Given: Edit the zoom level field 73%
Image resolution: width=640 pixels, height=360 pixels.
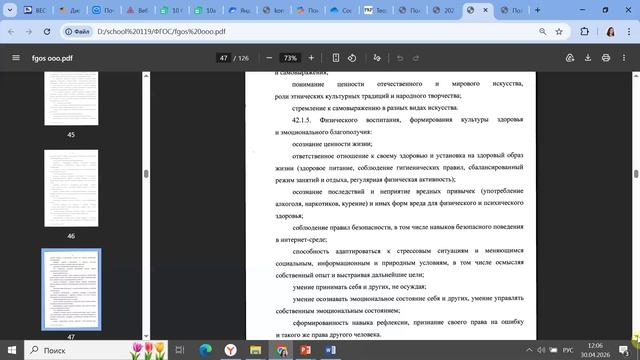Looking at the screenshot, I should pyautogui.click(x=290, y=58).
